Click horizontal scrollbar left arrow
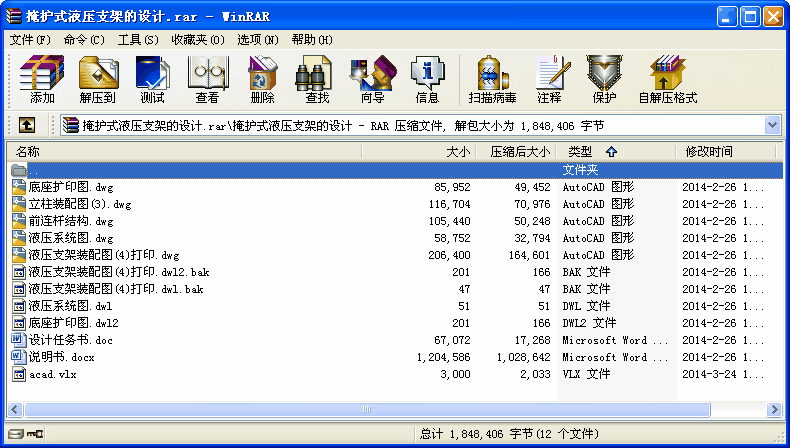 coord(15,409)
